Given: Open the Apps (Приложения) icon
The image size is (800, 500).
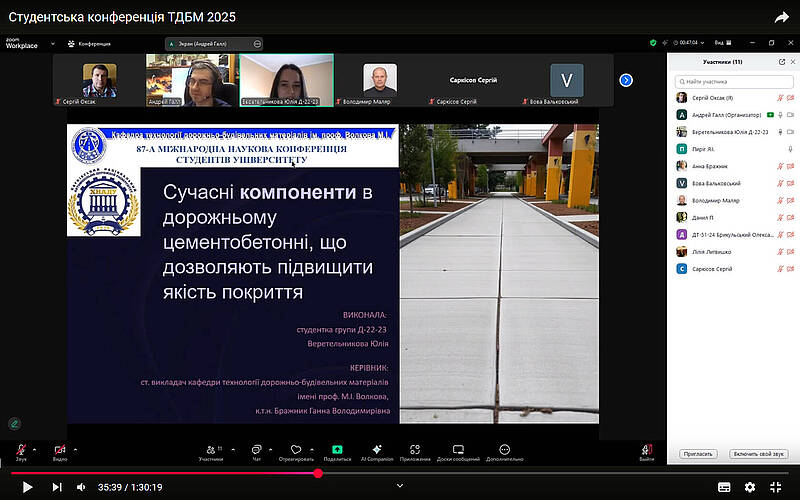Looking at the screenshot, I should pyautogui.click(x=415, y=450).
